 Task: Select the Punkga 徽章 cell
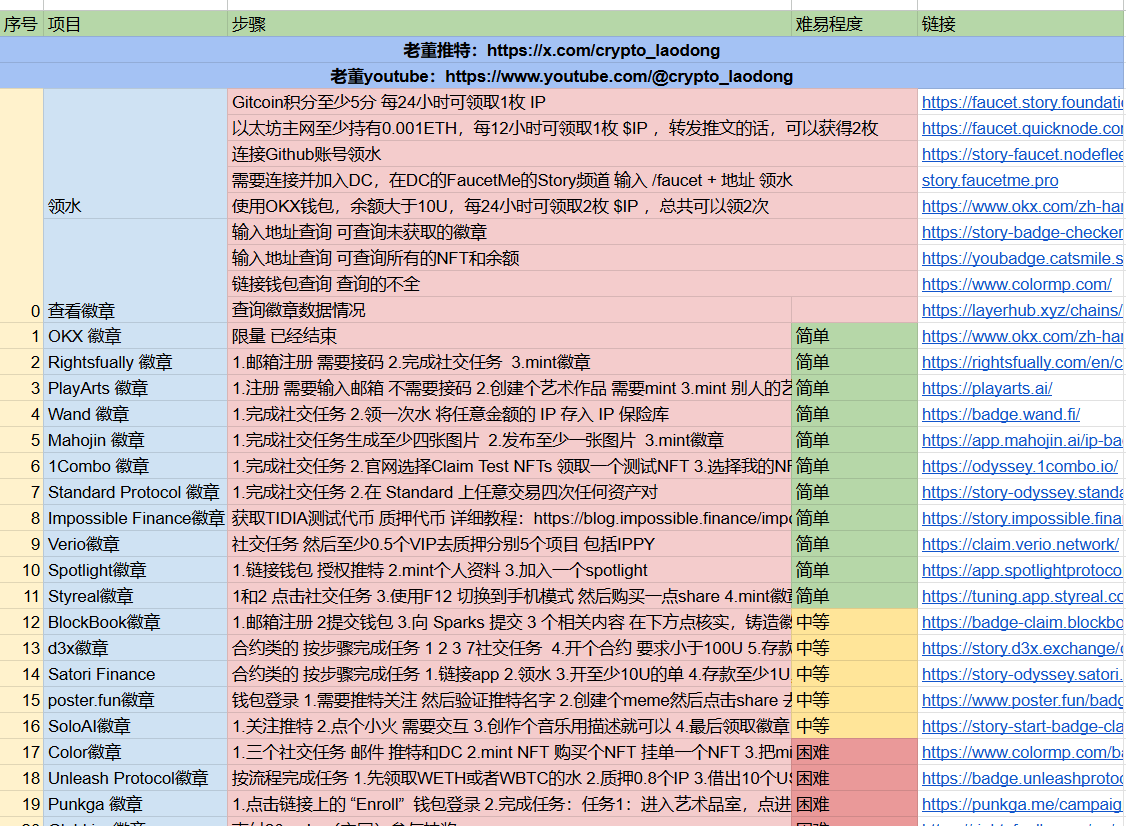(x=135, y=804)
